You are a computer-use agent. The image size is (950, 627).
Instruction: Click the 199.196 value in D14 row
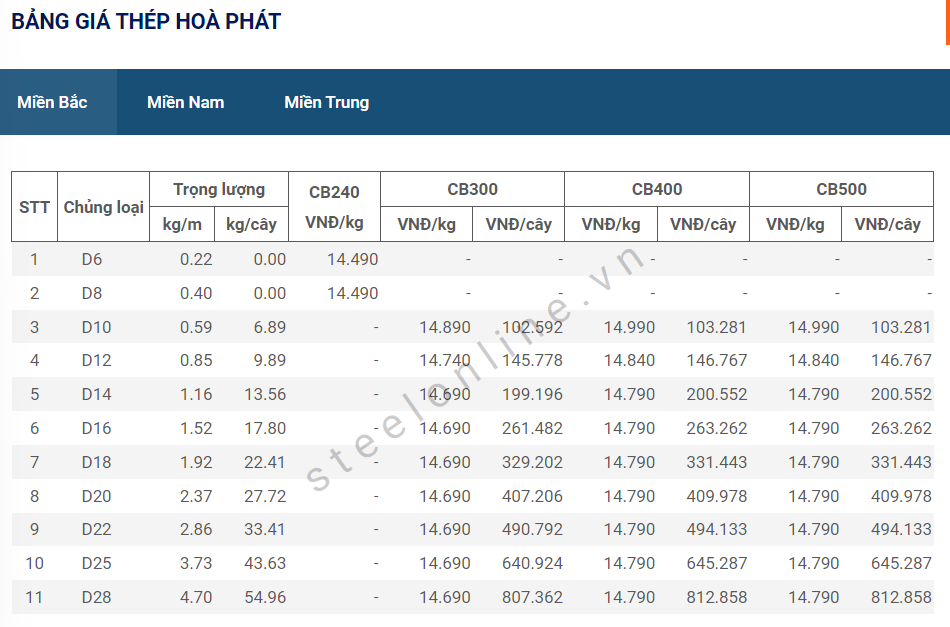(x=533, y=394)
